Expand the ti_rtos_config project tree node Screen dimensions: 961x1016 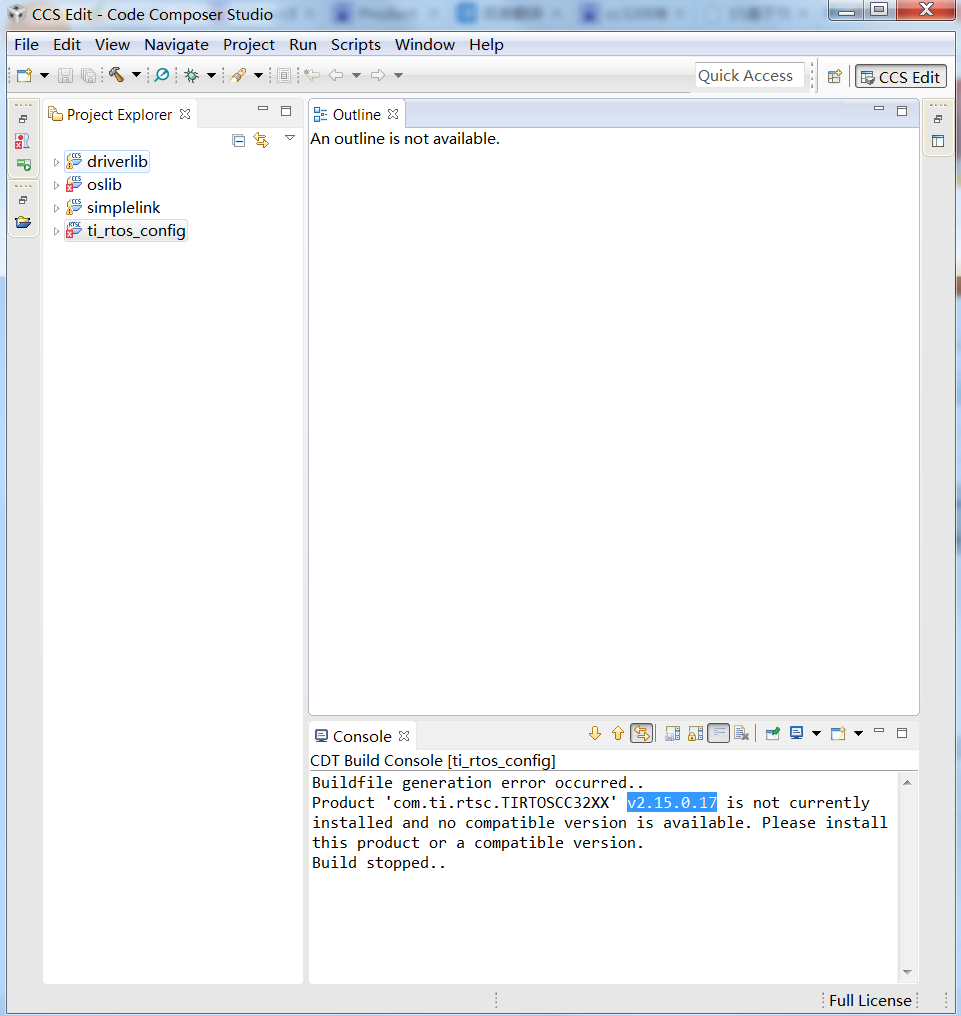click(56, 231)
